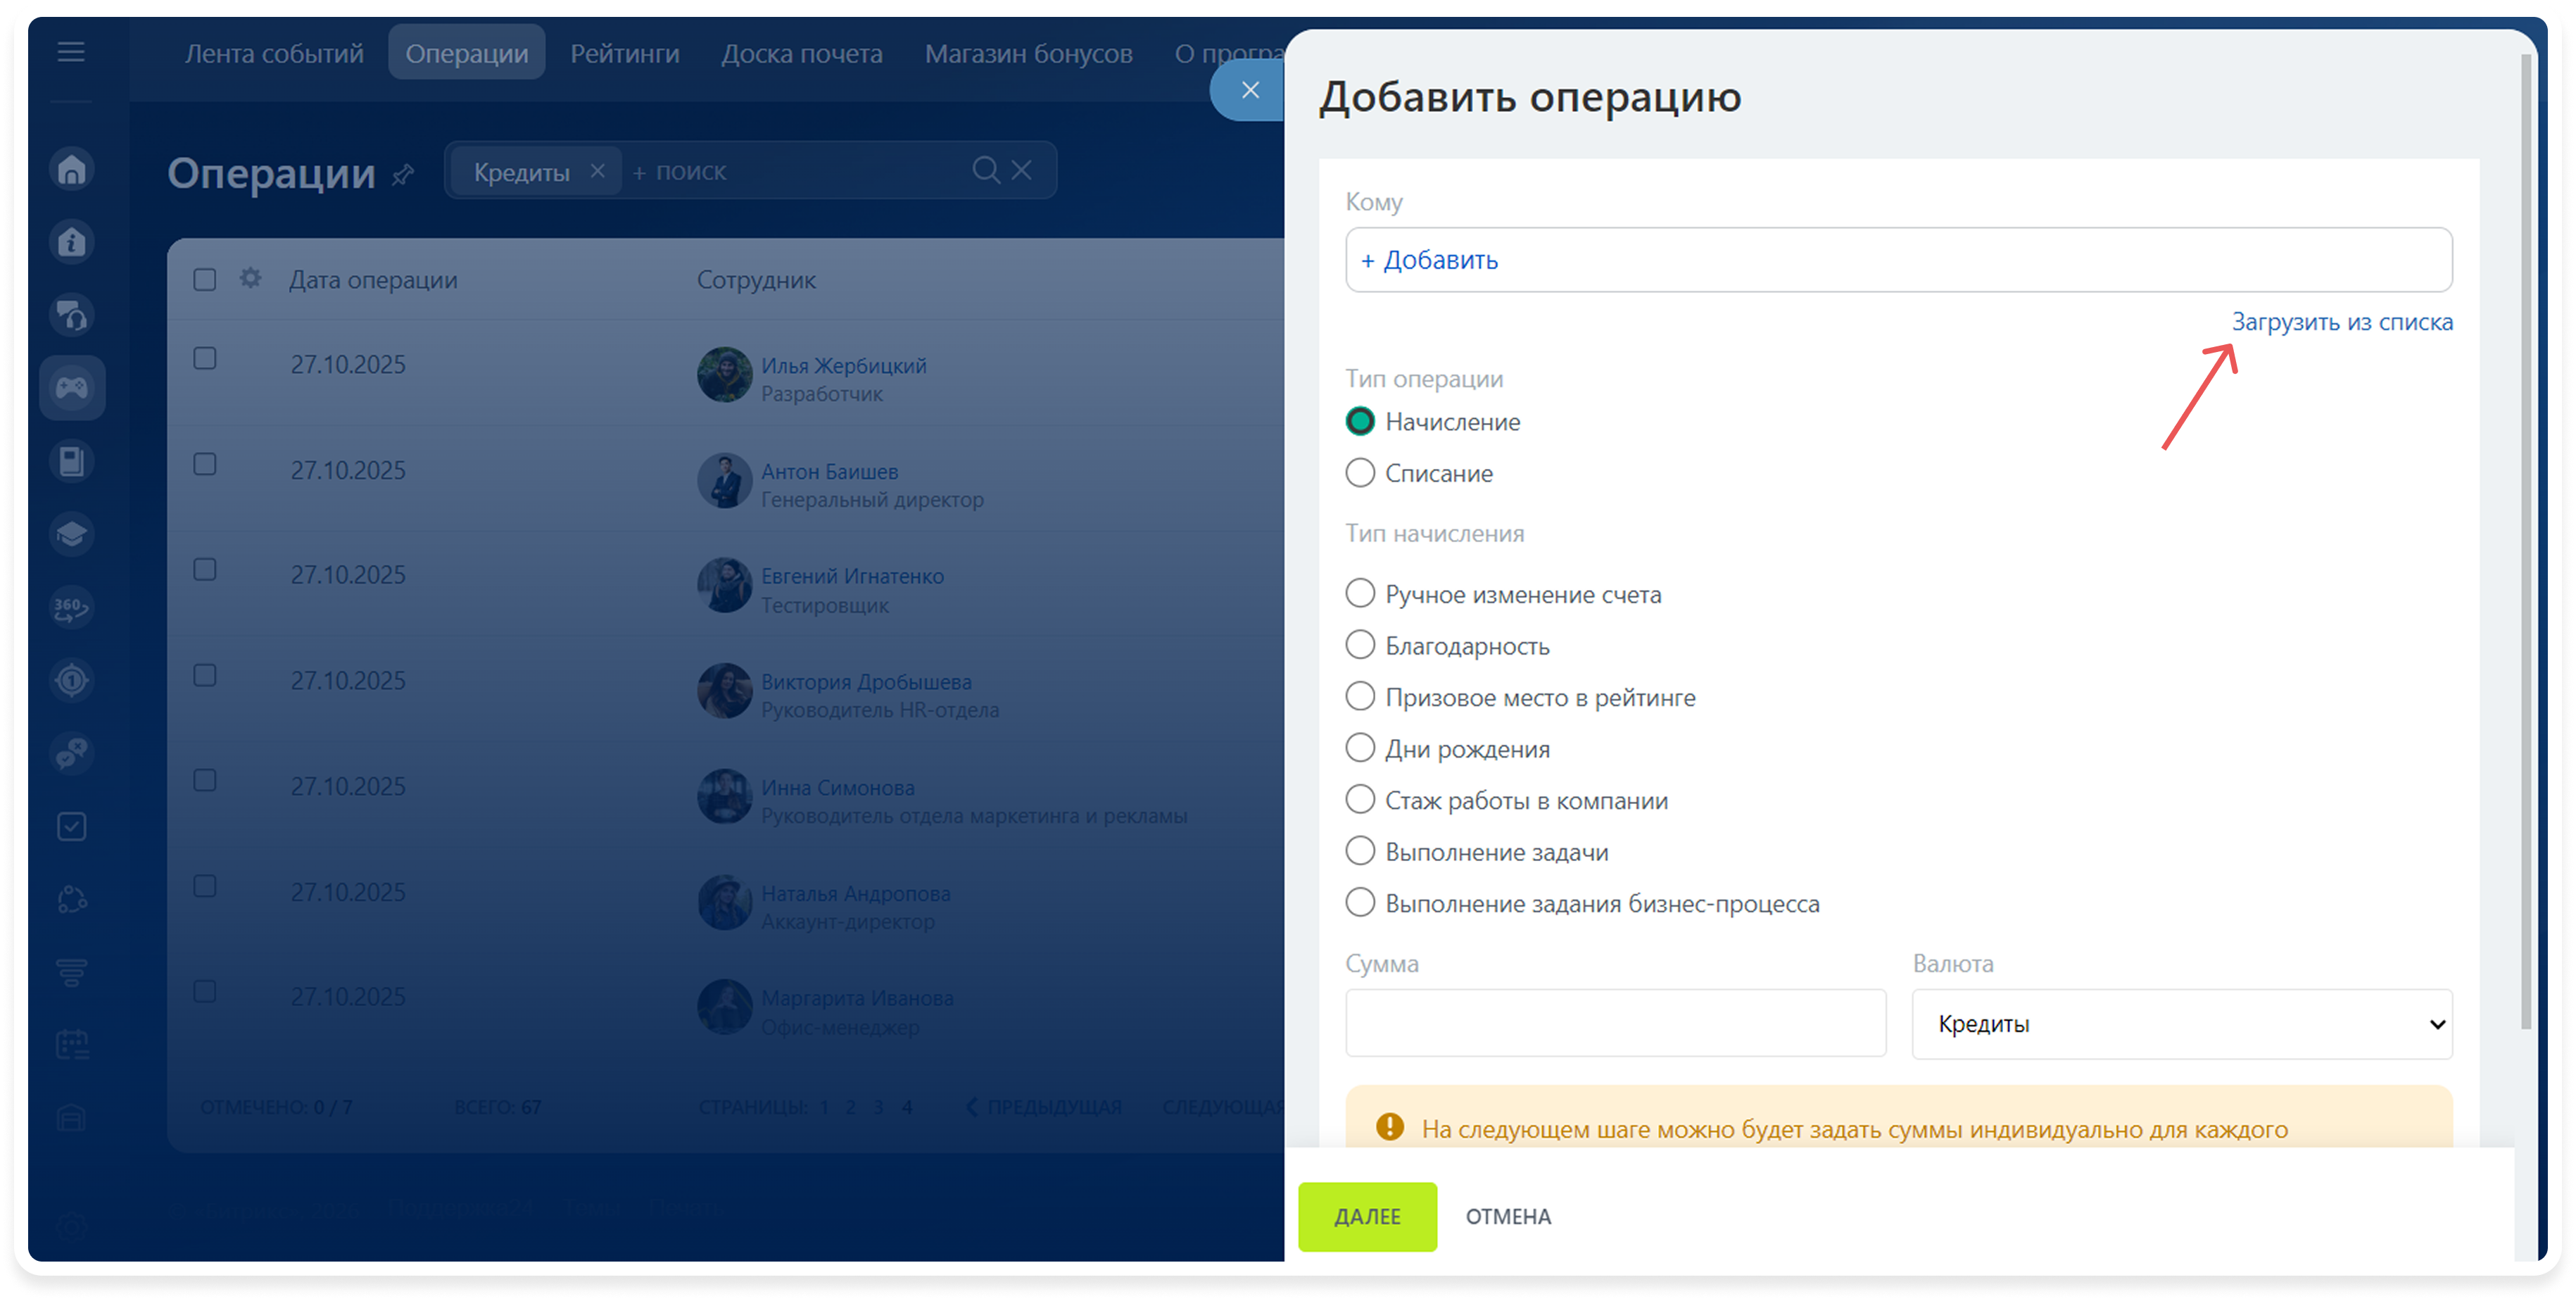Image resolution: width=2576 pixels, height=1301 pixels.
Task: Click into the Сумма input field
Action: click(1615, 1024)
